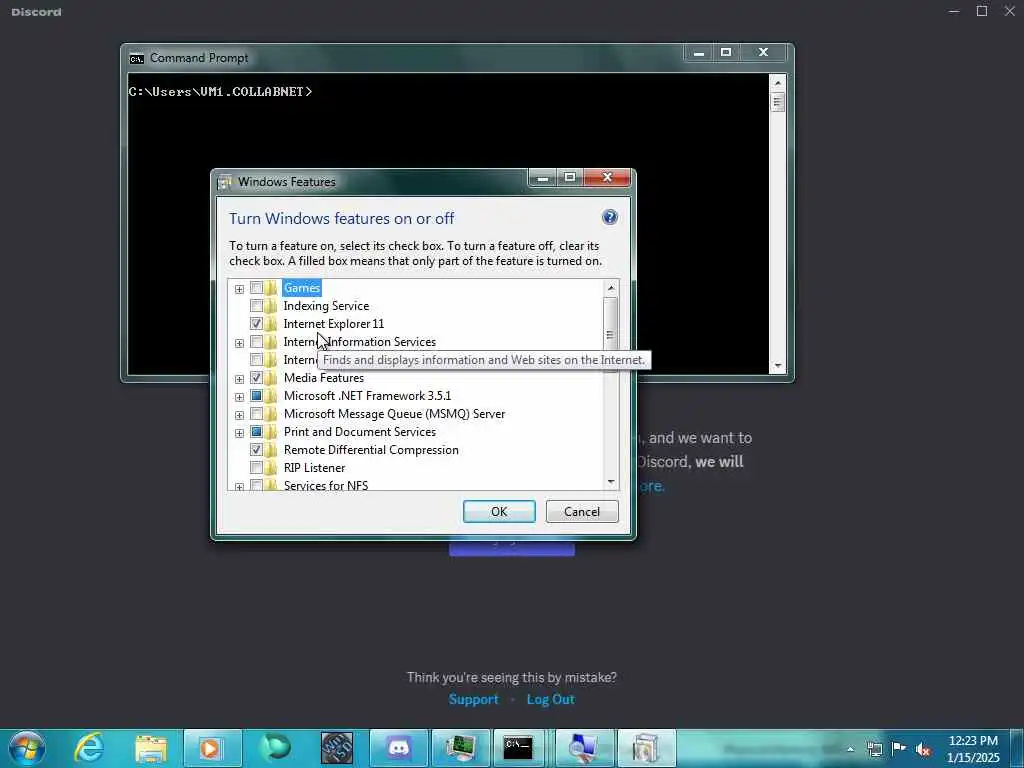Open the network tray icon
1024x768 pixels.
pos(874,749)
